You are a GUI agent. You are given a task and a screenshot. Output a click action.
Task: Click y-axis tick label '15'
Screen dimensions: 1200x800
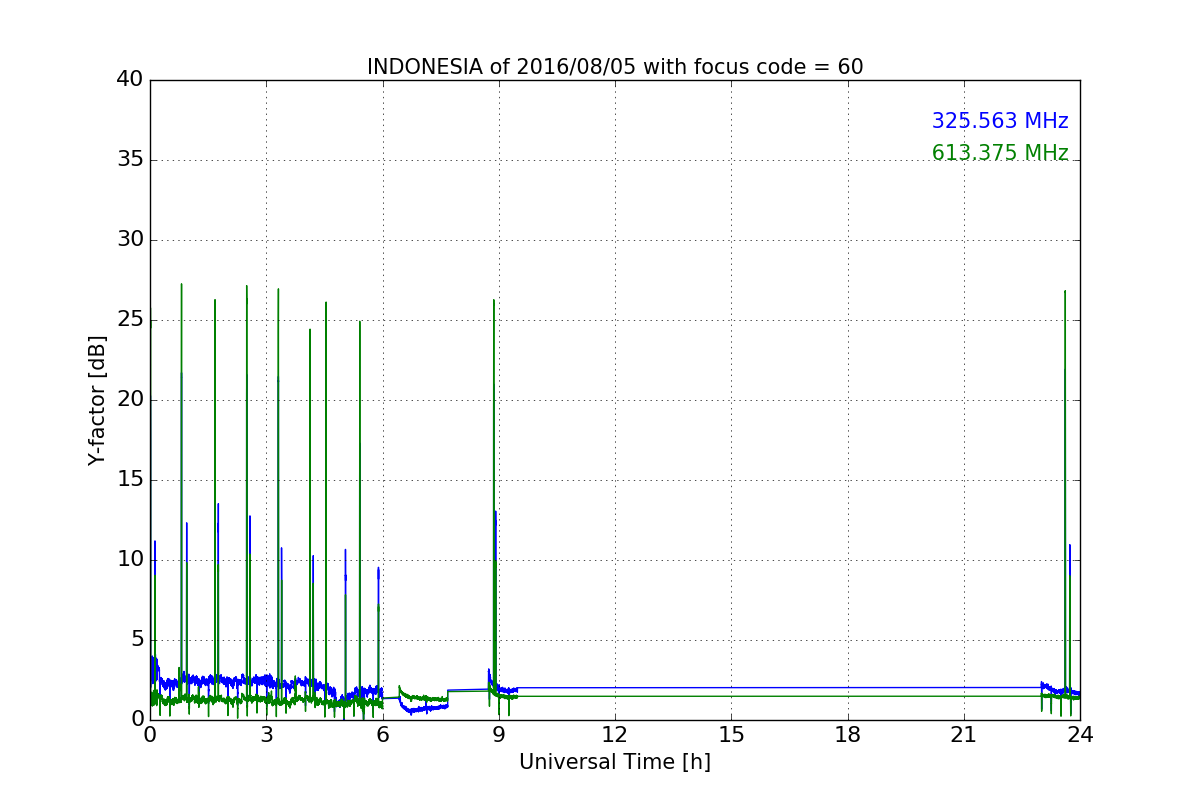pos(130,480)
